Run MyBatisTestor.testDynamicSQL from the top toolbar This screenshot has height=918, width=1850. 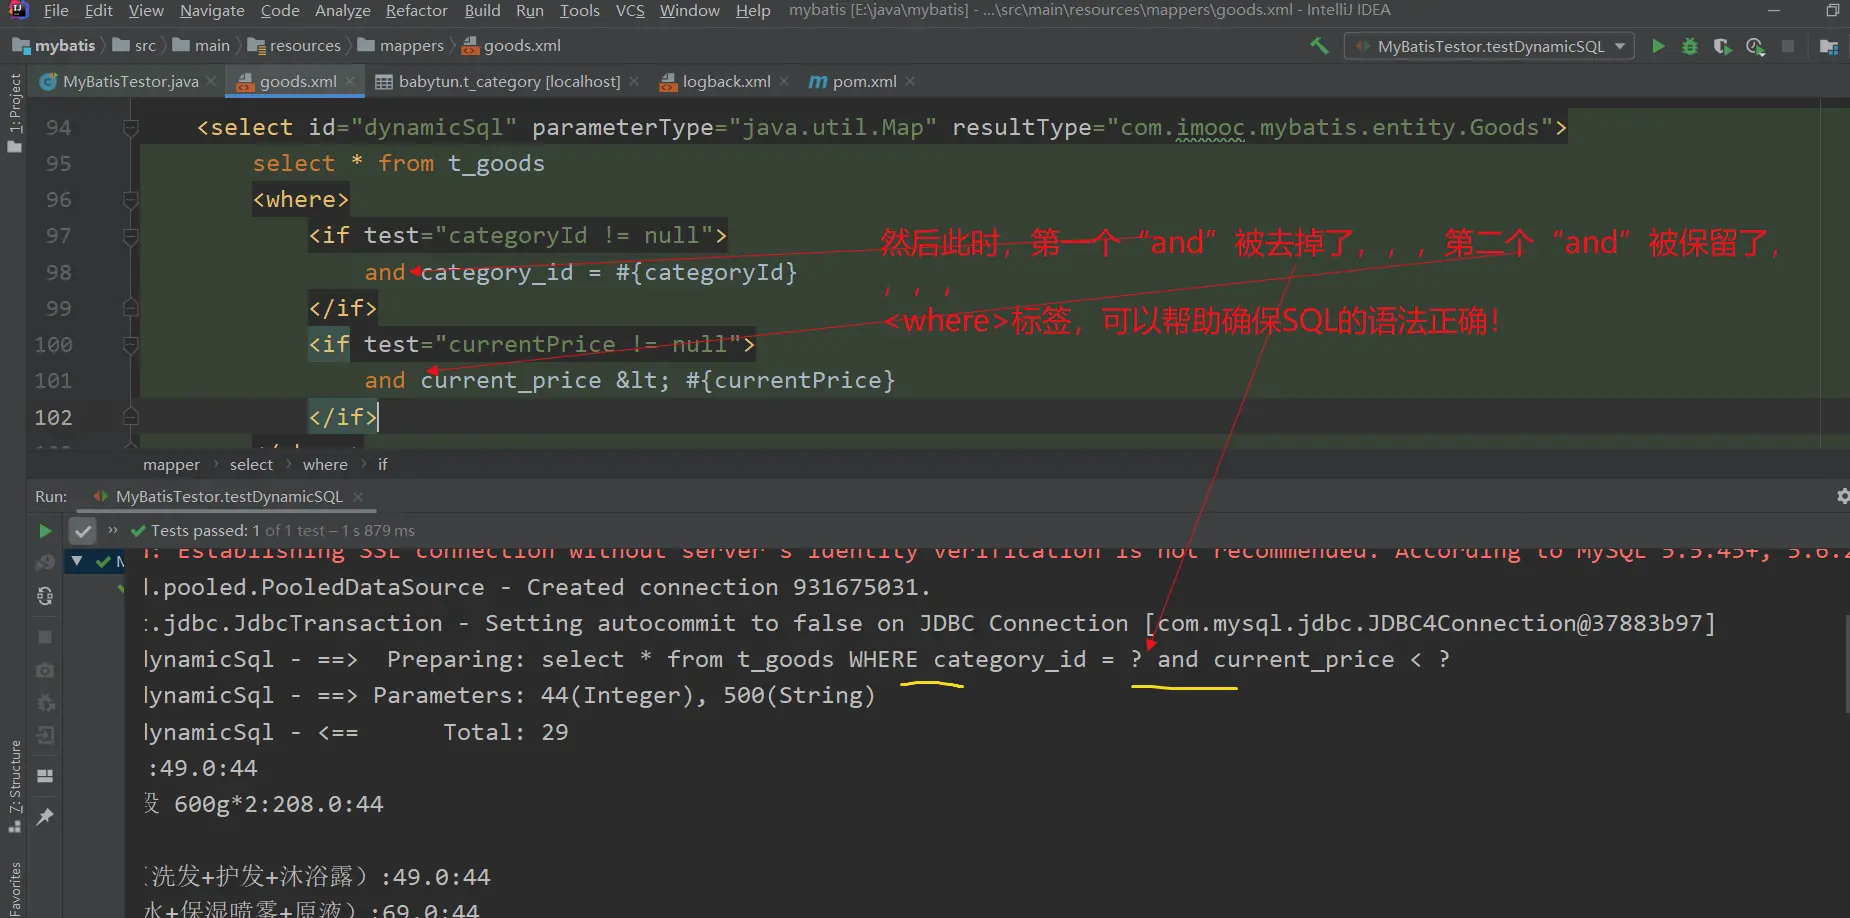(1658, 46)
